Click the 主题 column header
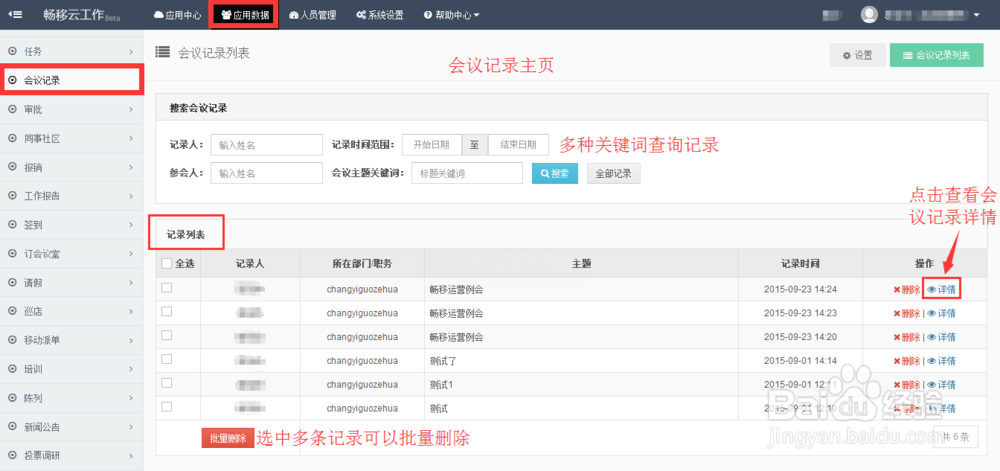The height and width of the screenshot is (471, 1000). (581, 263)
